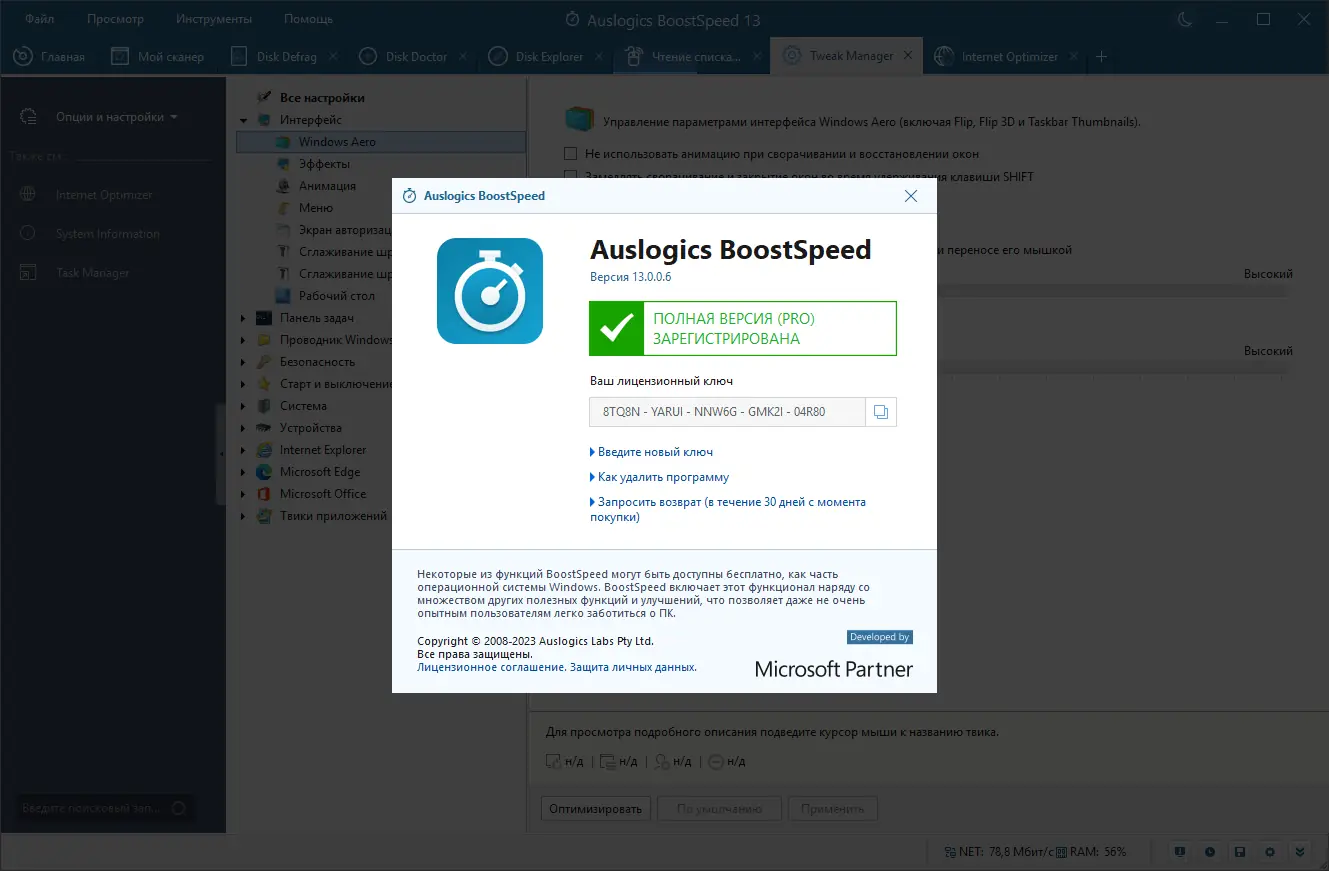Screen dimensions: 1329x871
Task: Switch to the Disk Doctor tab
Action: [403, 57]
